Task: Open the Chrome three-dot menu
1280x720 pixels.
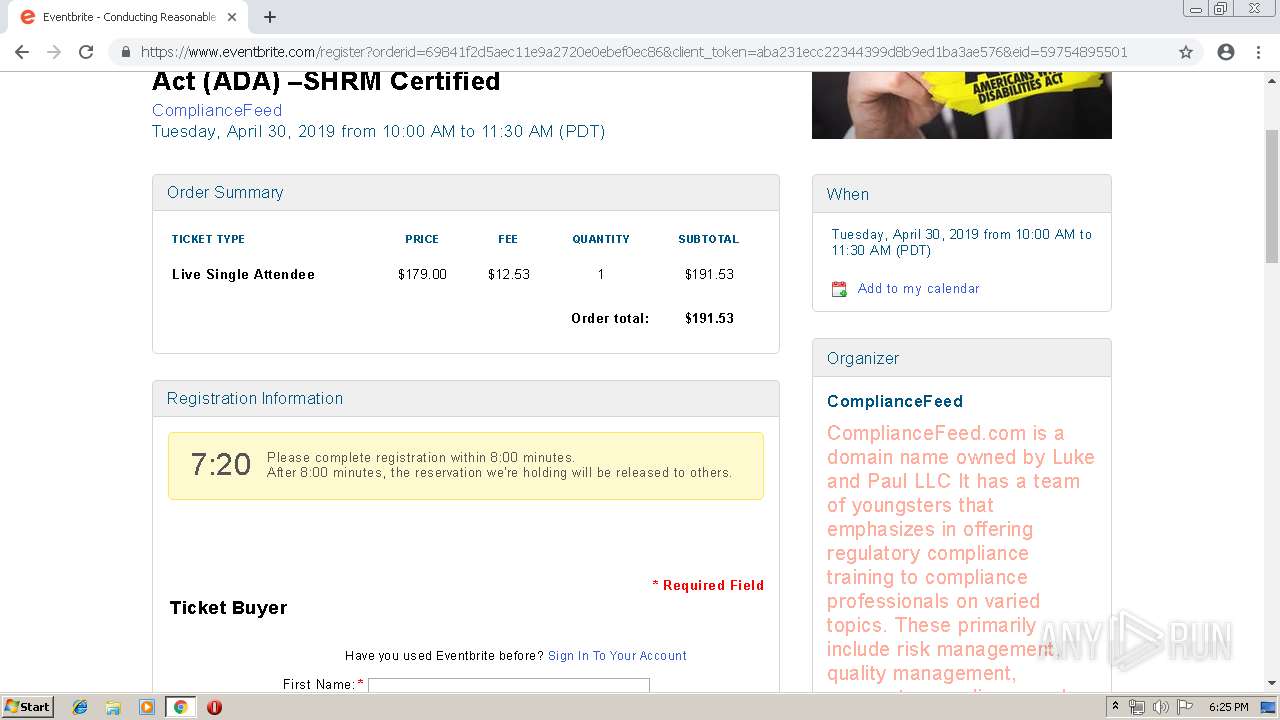Action: 1258,52
